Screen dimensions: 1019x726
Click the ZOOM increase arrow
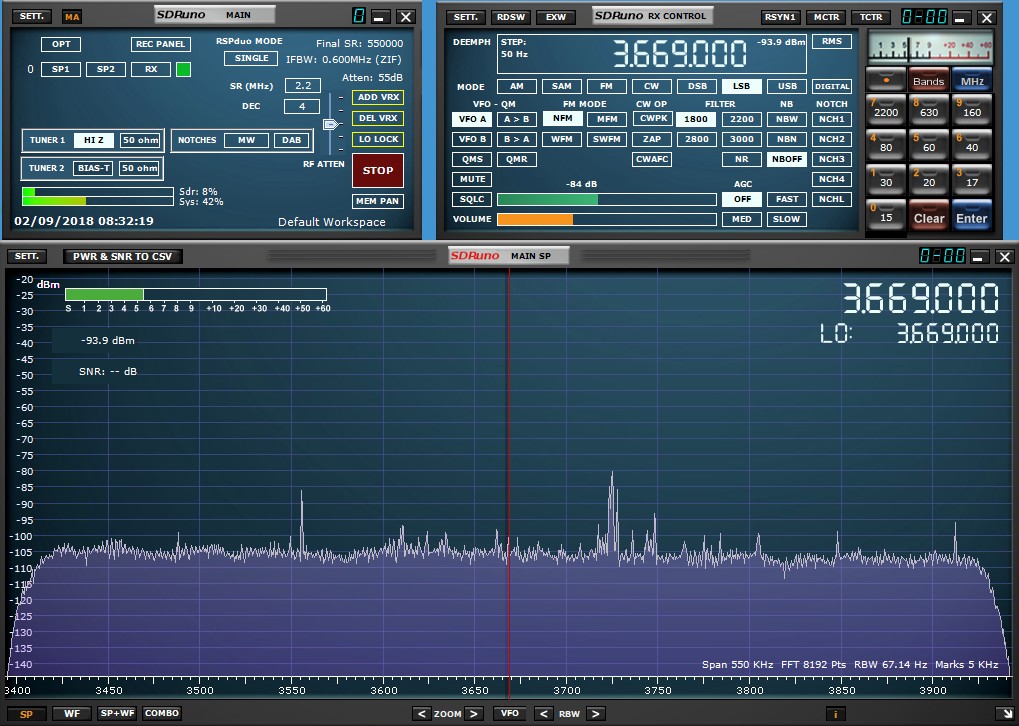pos(474,714)
